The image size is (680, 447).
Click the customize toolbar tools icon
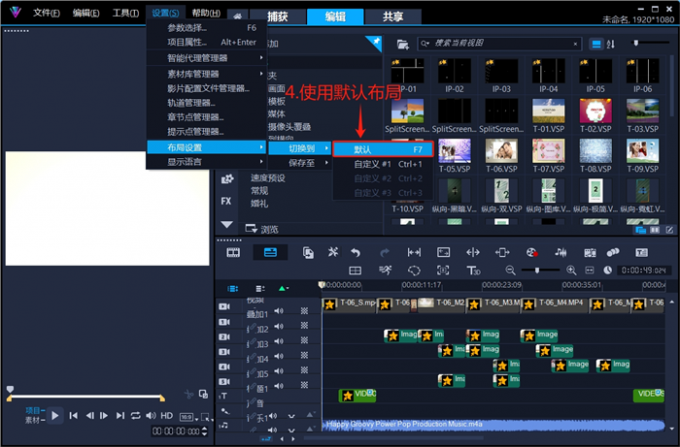[333, 252]
